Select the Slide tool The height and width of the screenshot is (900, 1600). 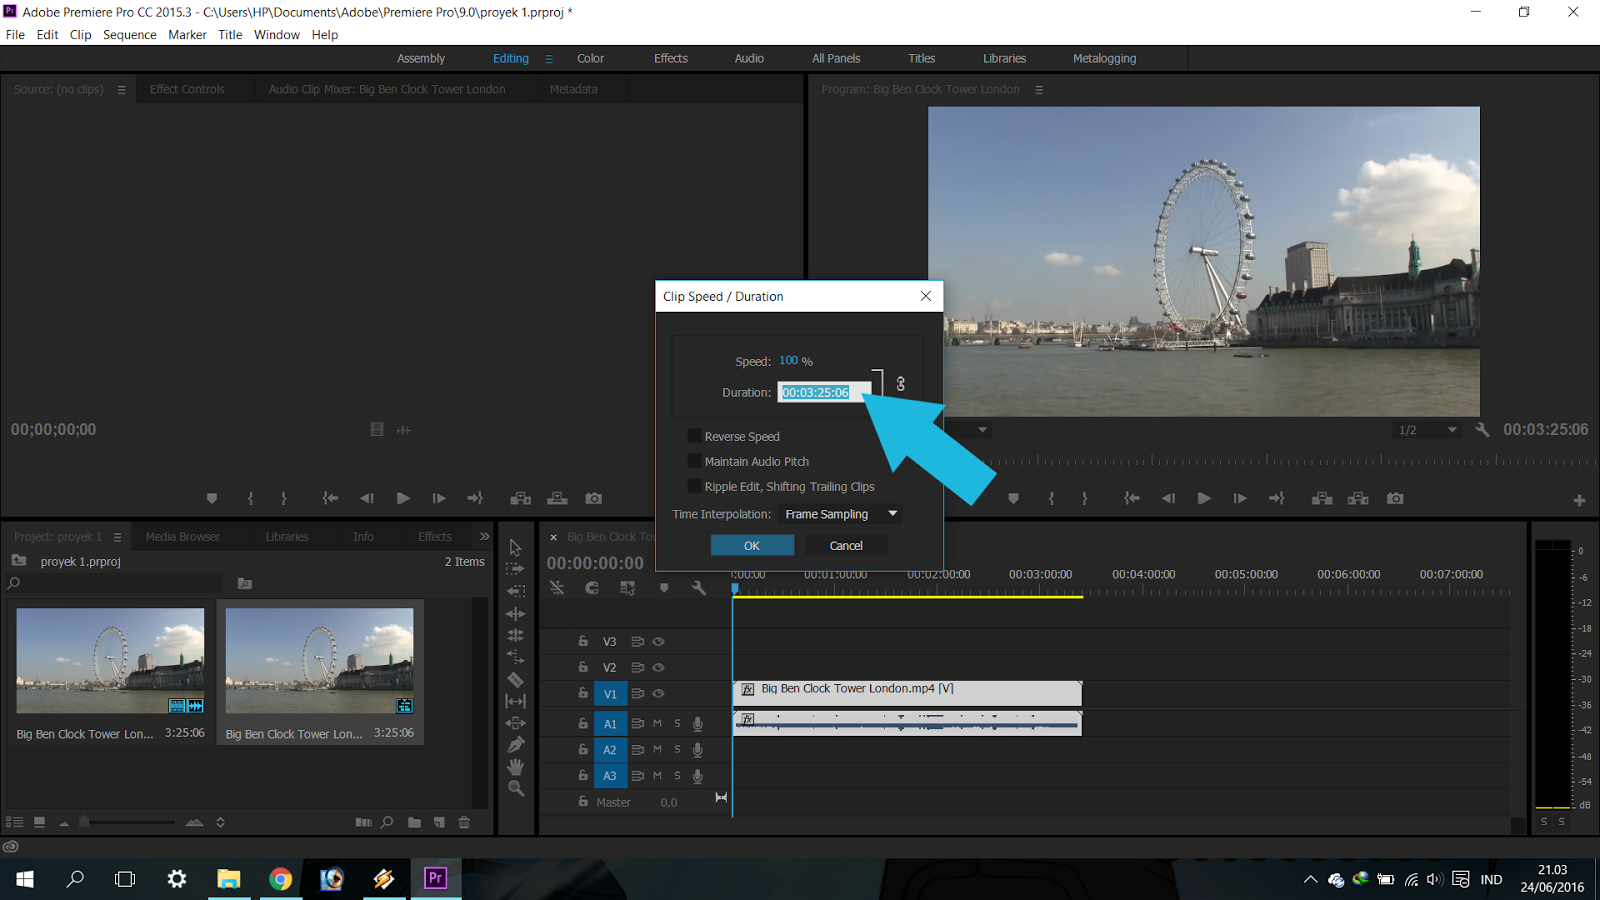[x=515, y=723]
